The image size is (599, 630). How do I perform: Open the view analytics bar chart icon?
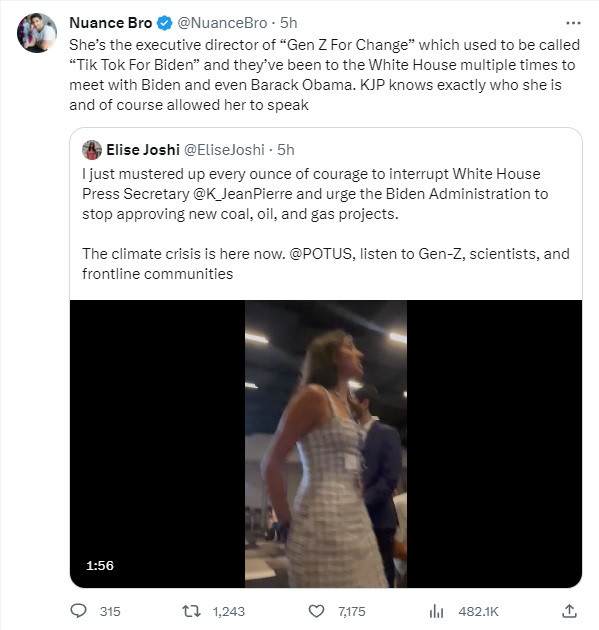pyautogui.click(x=436, y=611)
